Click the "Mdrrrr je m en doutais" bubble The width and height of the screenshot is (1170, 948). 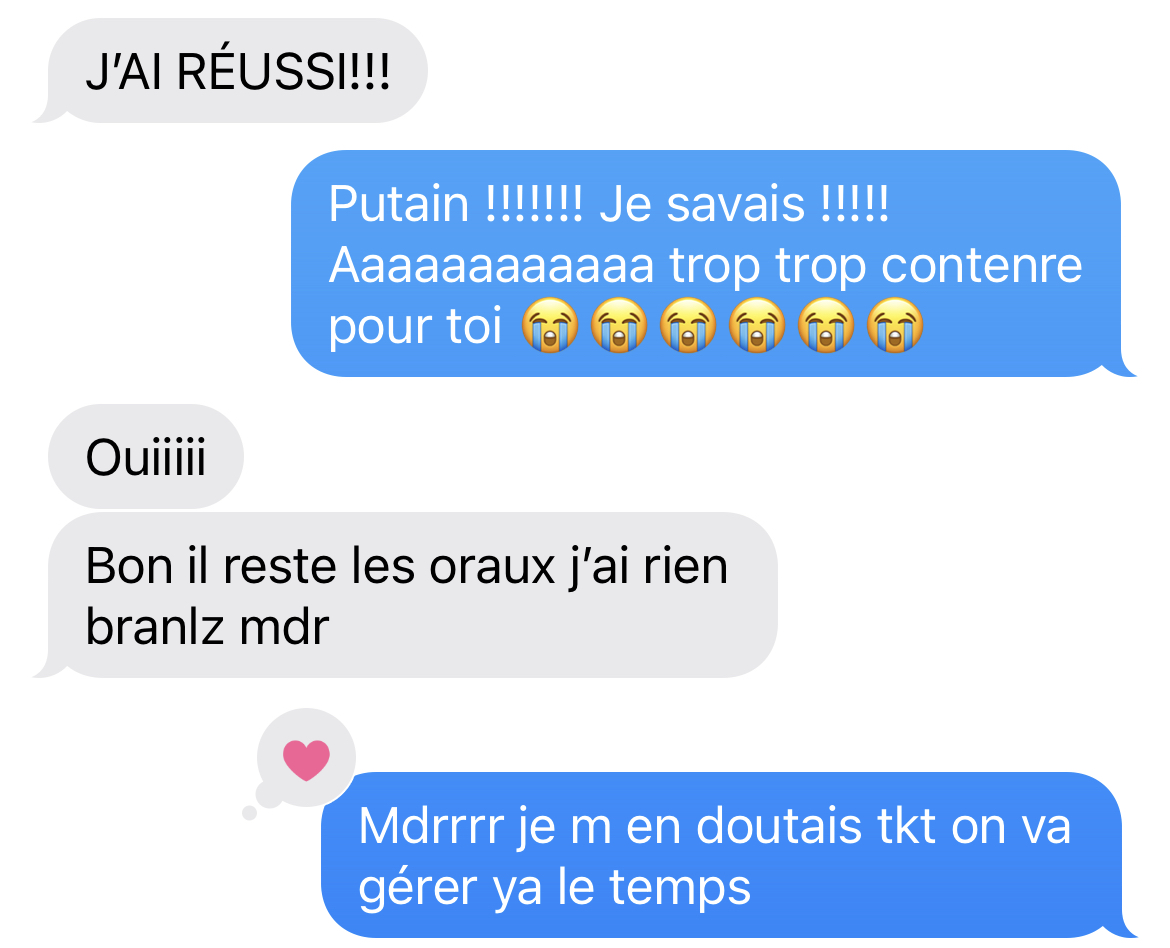coord(728,855)
